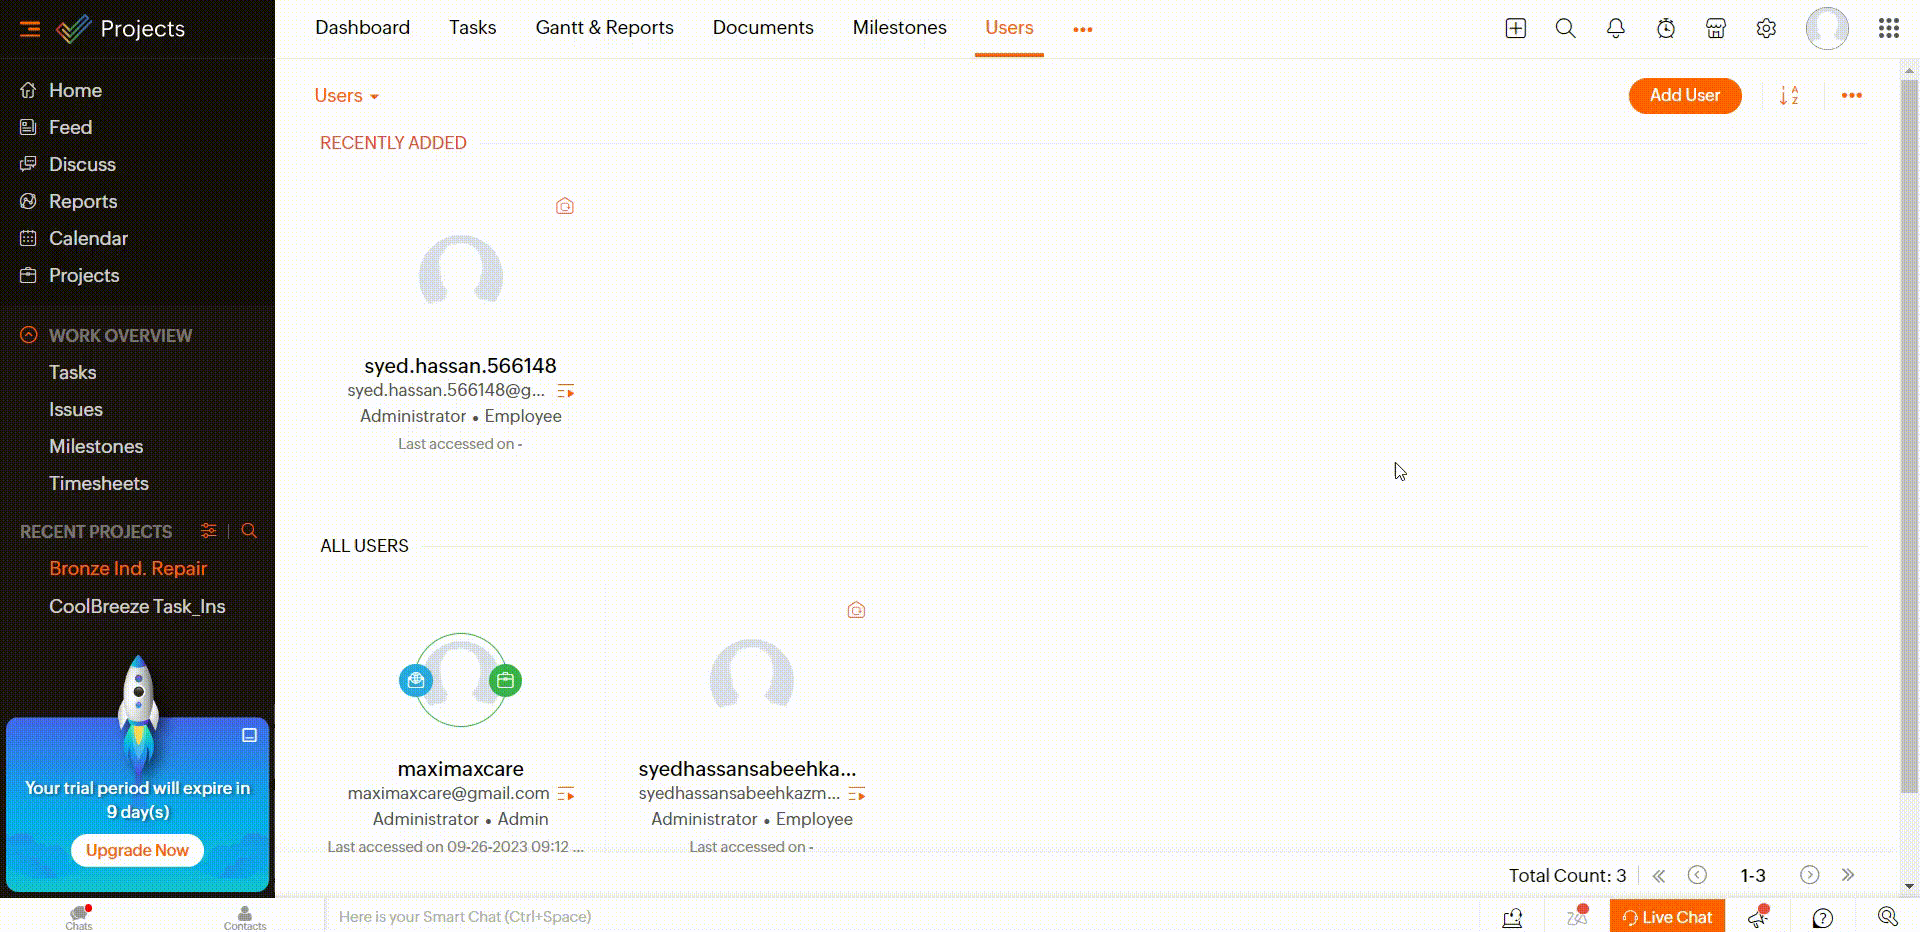Minimize the trial expiry banner
Screen dimensions: 1920x932
(x=249, y=735)
